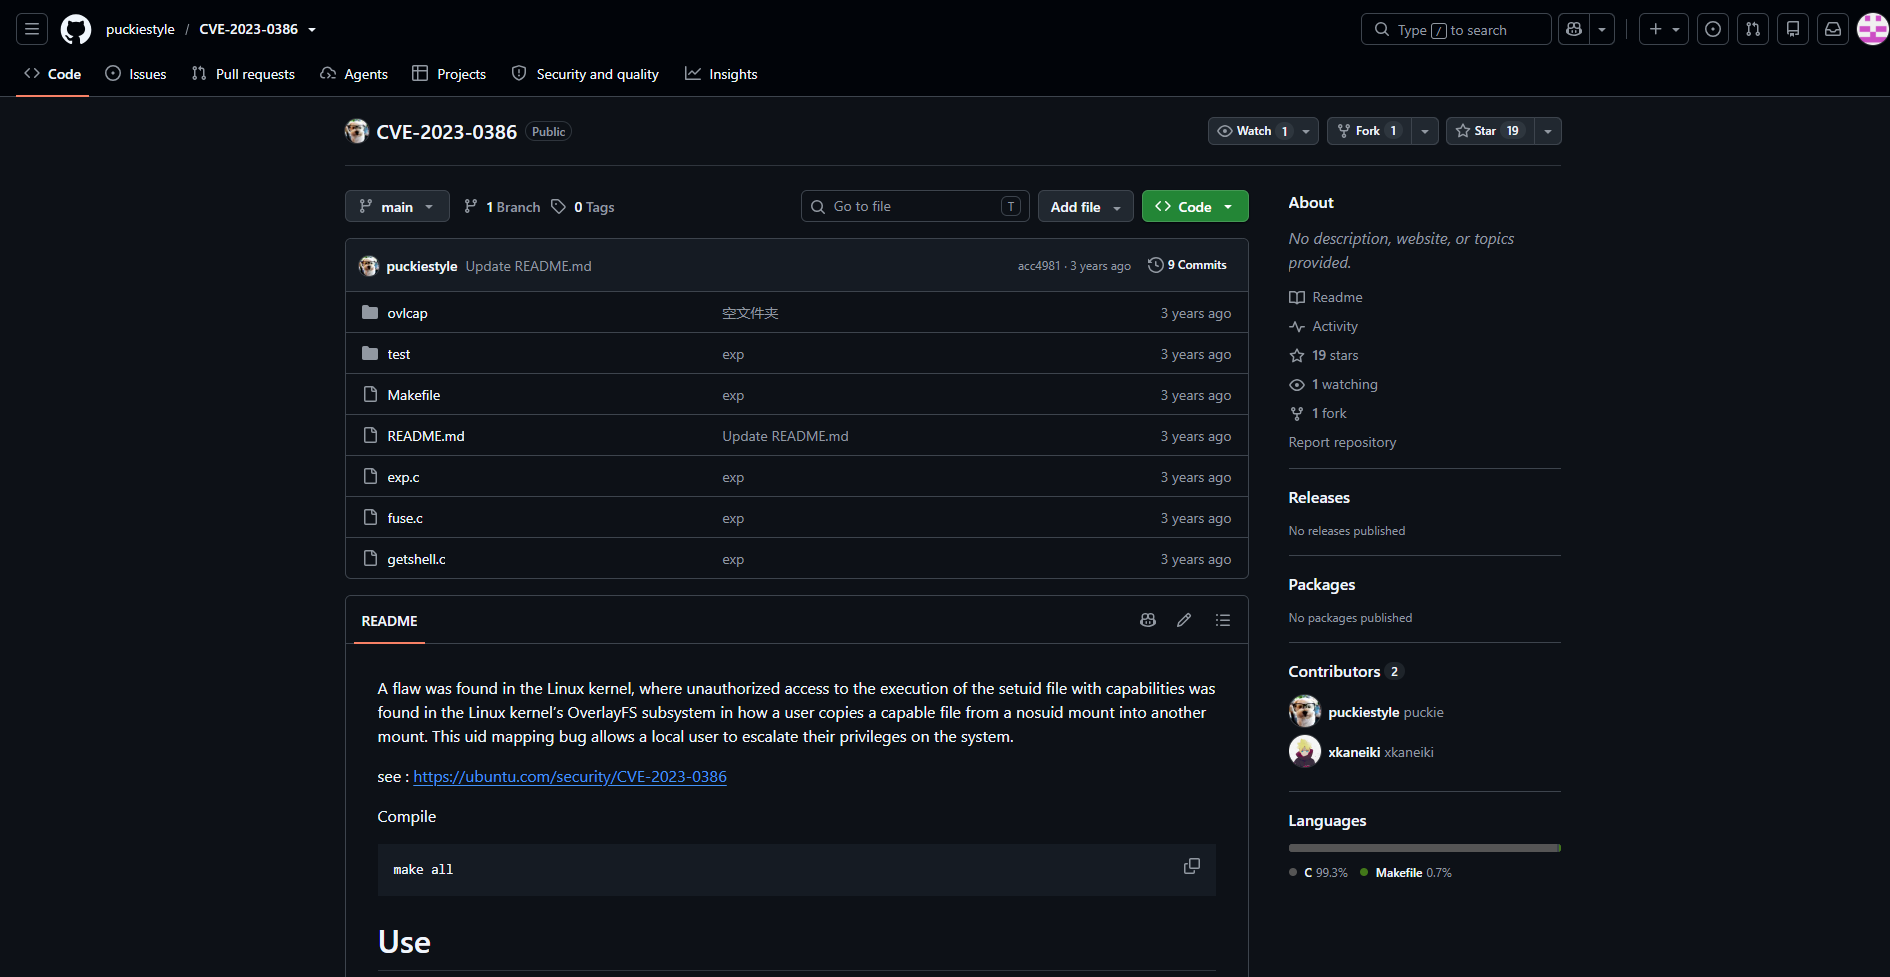This screenshot has width=1890, height=977.
Task: Open puckiestyle owner link in breadcrumb
Action: pos(140,29)
